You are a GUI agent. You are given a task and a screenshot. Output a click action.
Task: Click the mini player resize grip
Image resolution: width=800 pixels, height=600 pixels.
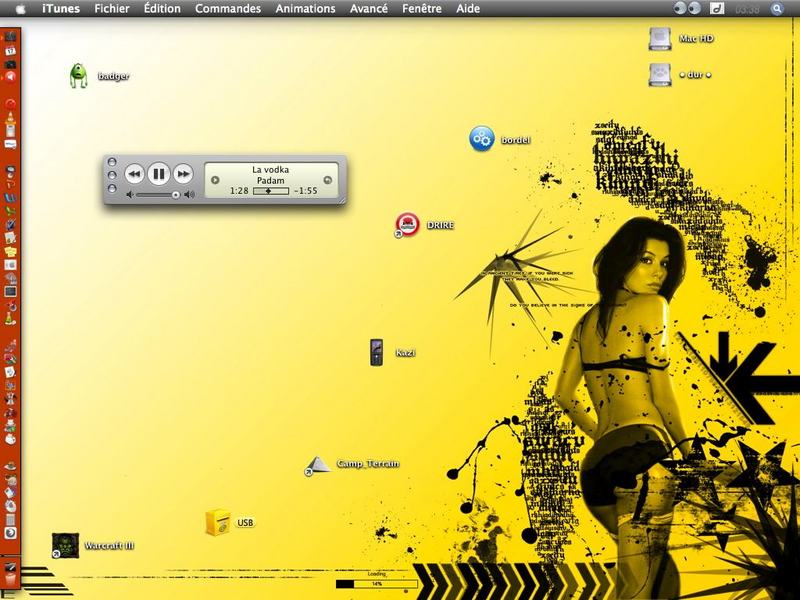pyautogui.click(x=343, y=200)
